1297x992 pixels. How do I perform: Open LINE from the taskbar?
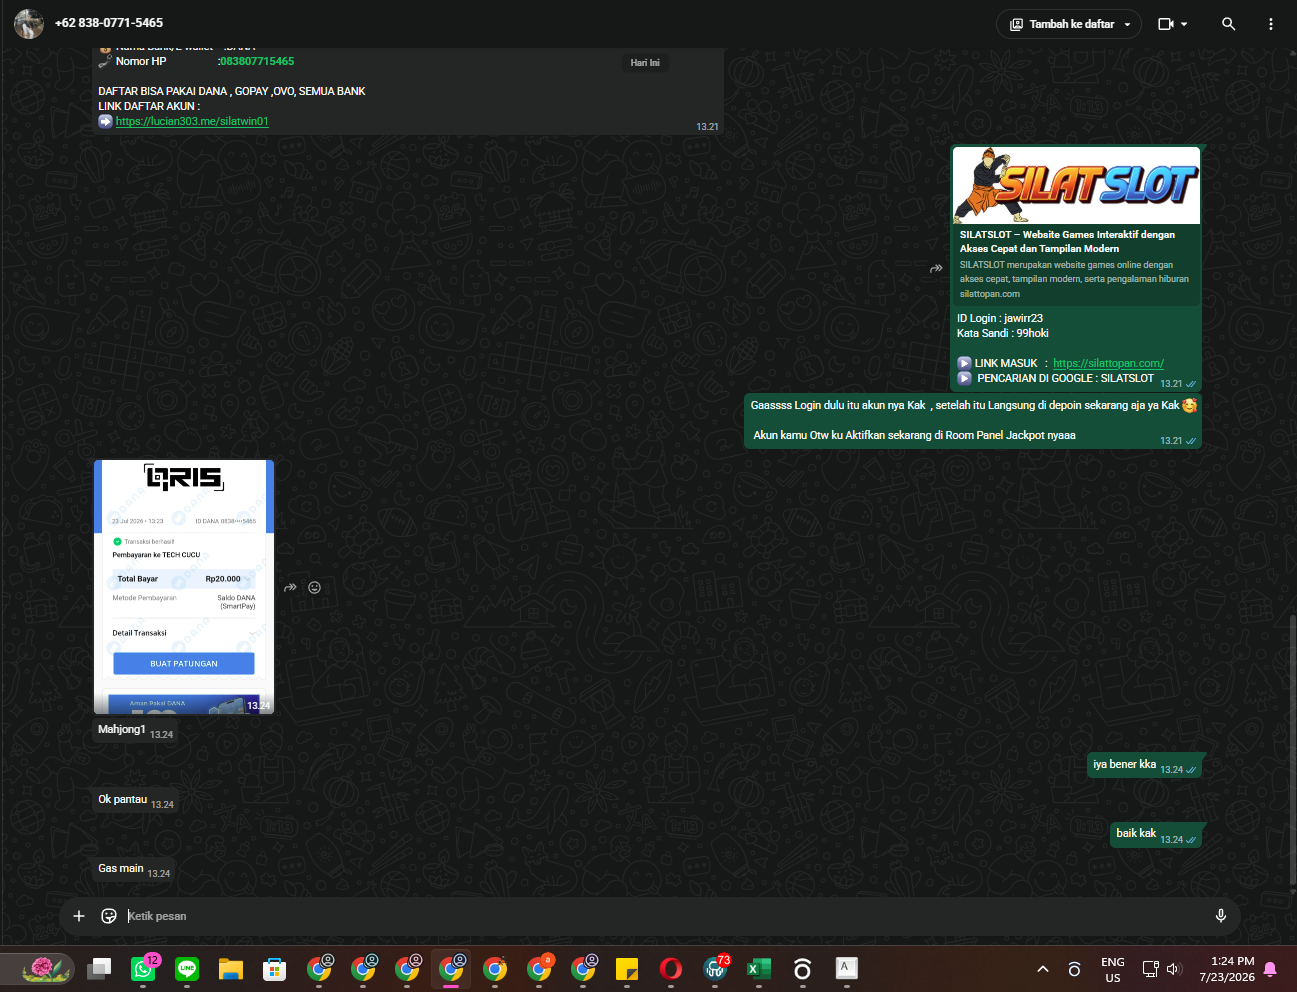point(187,968)
